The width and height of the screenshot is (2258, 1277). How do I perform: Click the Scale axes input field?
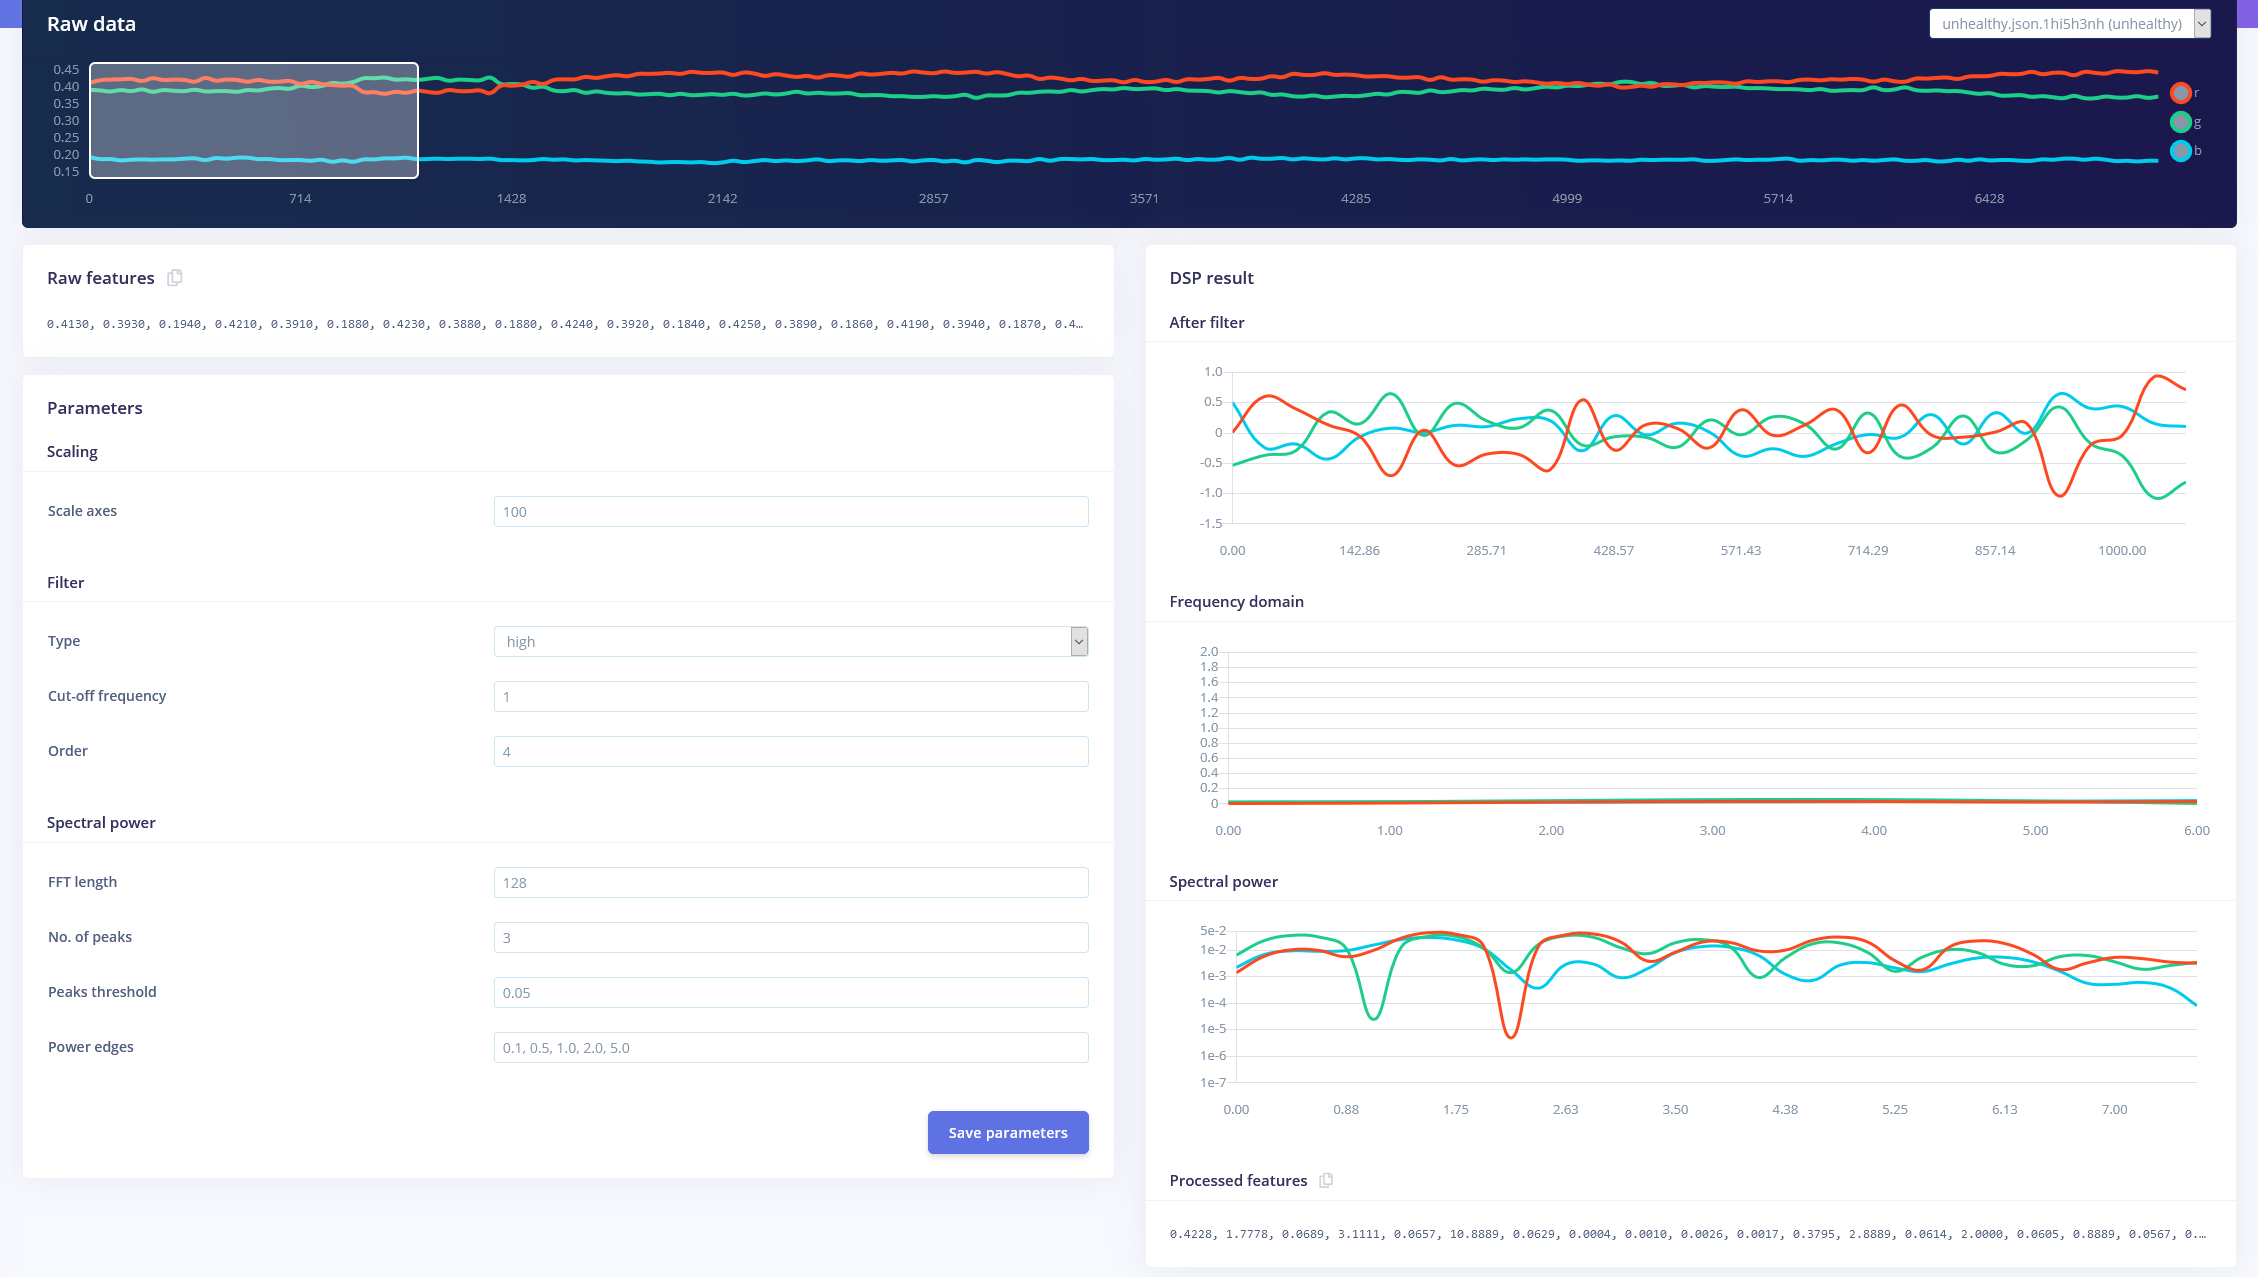(x=790, y=512)
